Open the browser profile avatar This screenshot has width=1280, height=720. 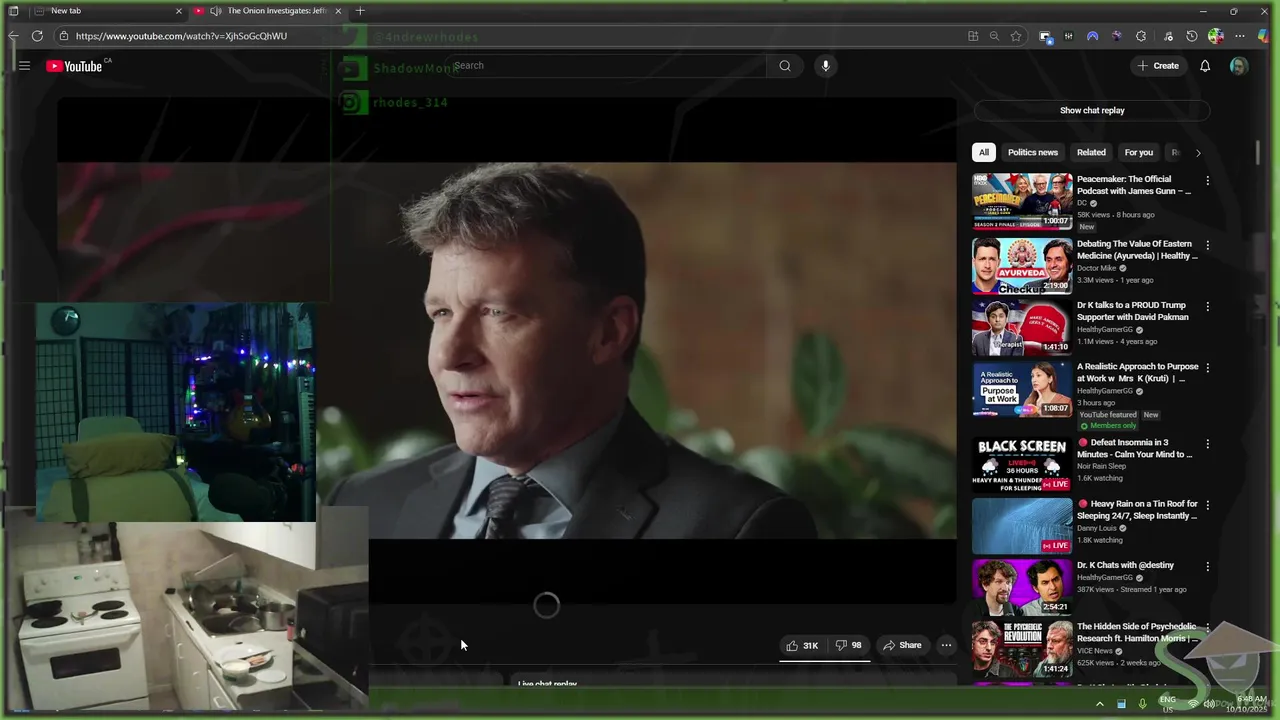click(x=1216, y=36)
